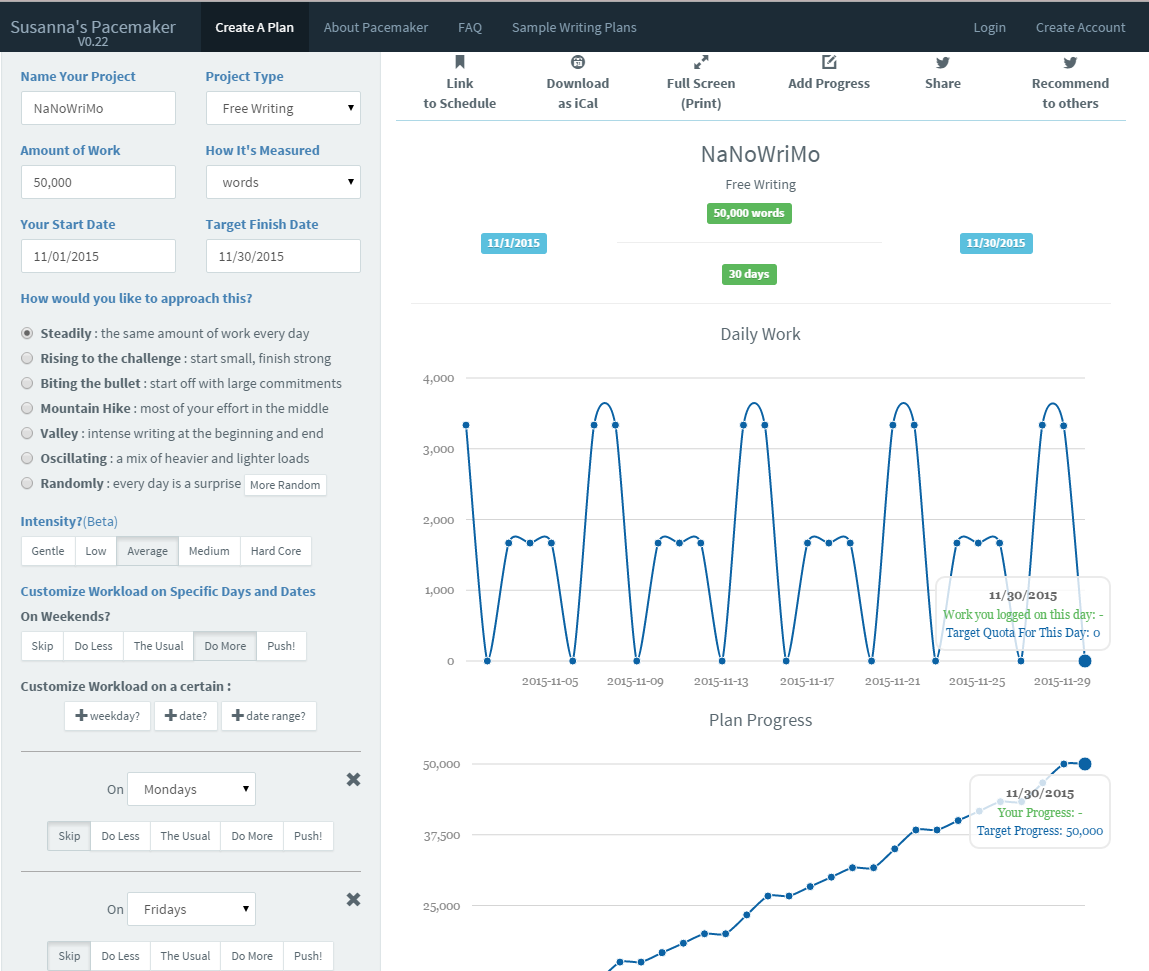
Task: Click the 11/1/2015 start date badge
Action: tap(514, 243)
